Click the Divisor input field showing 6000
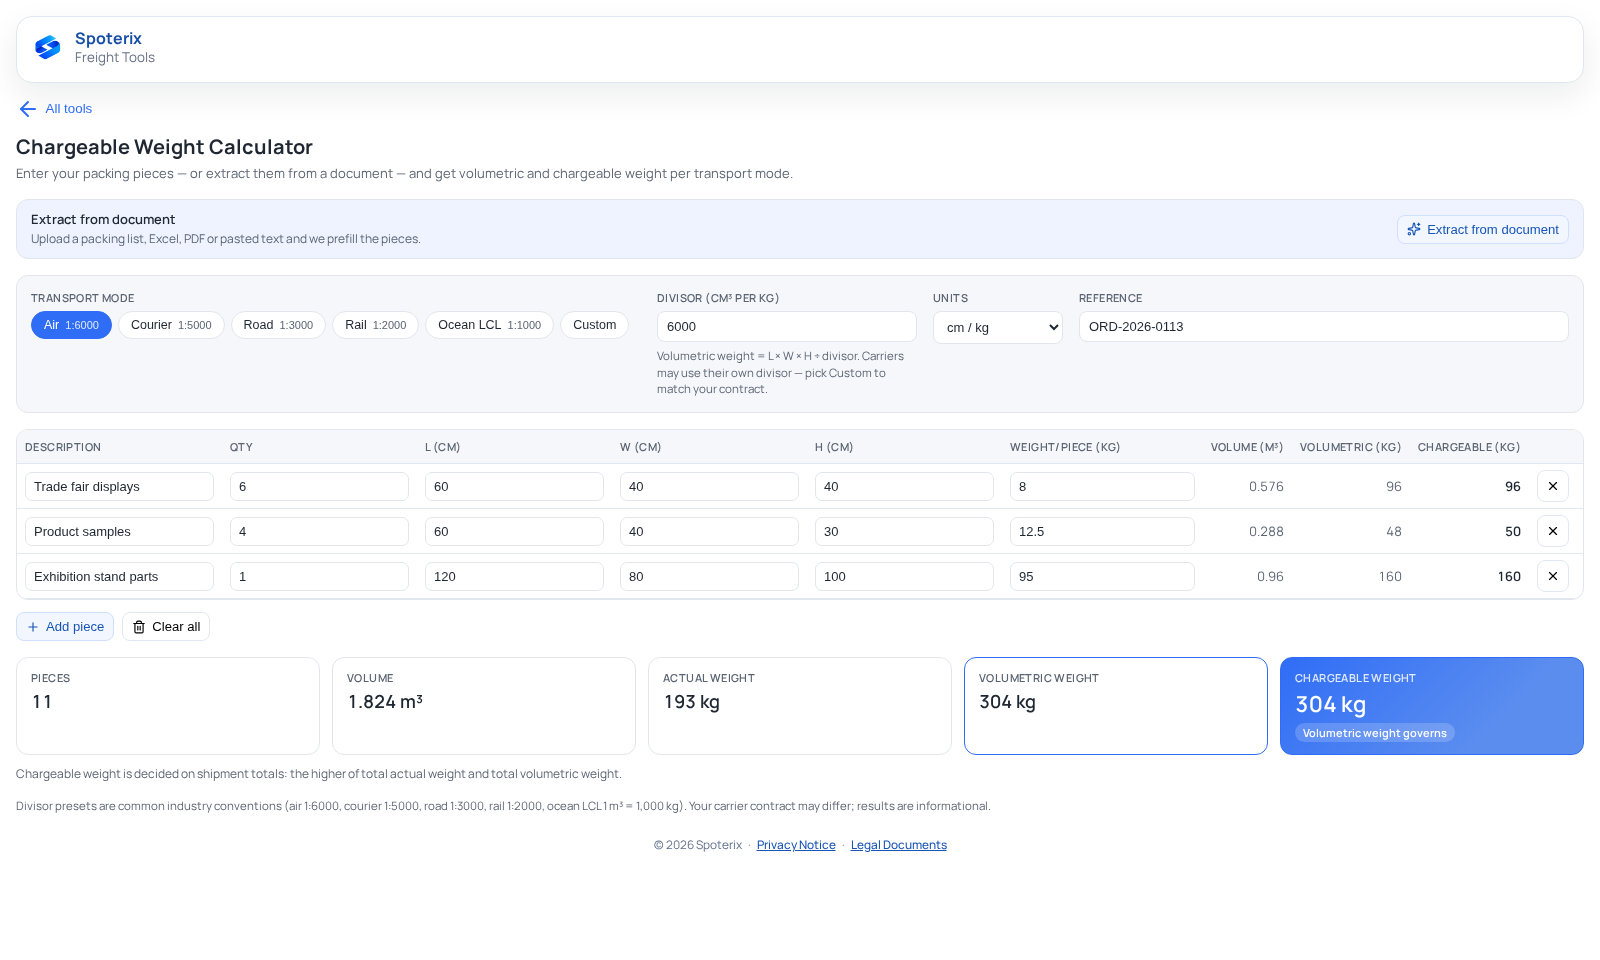 click(x=786, y=327)
